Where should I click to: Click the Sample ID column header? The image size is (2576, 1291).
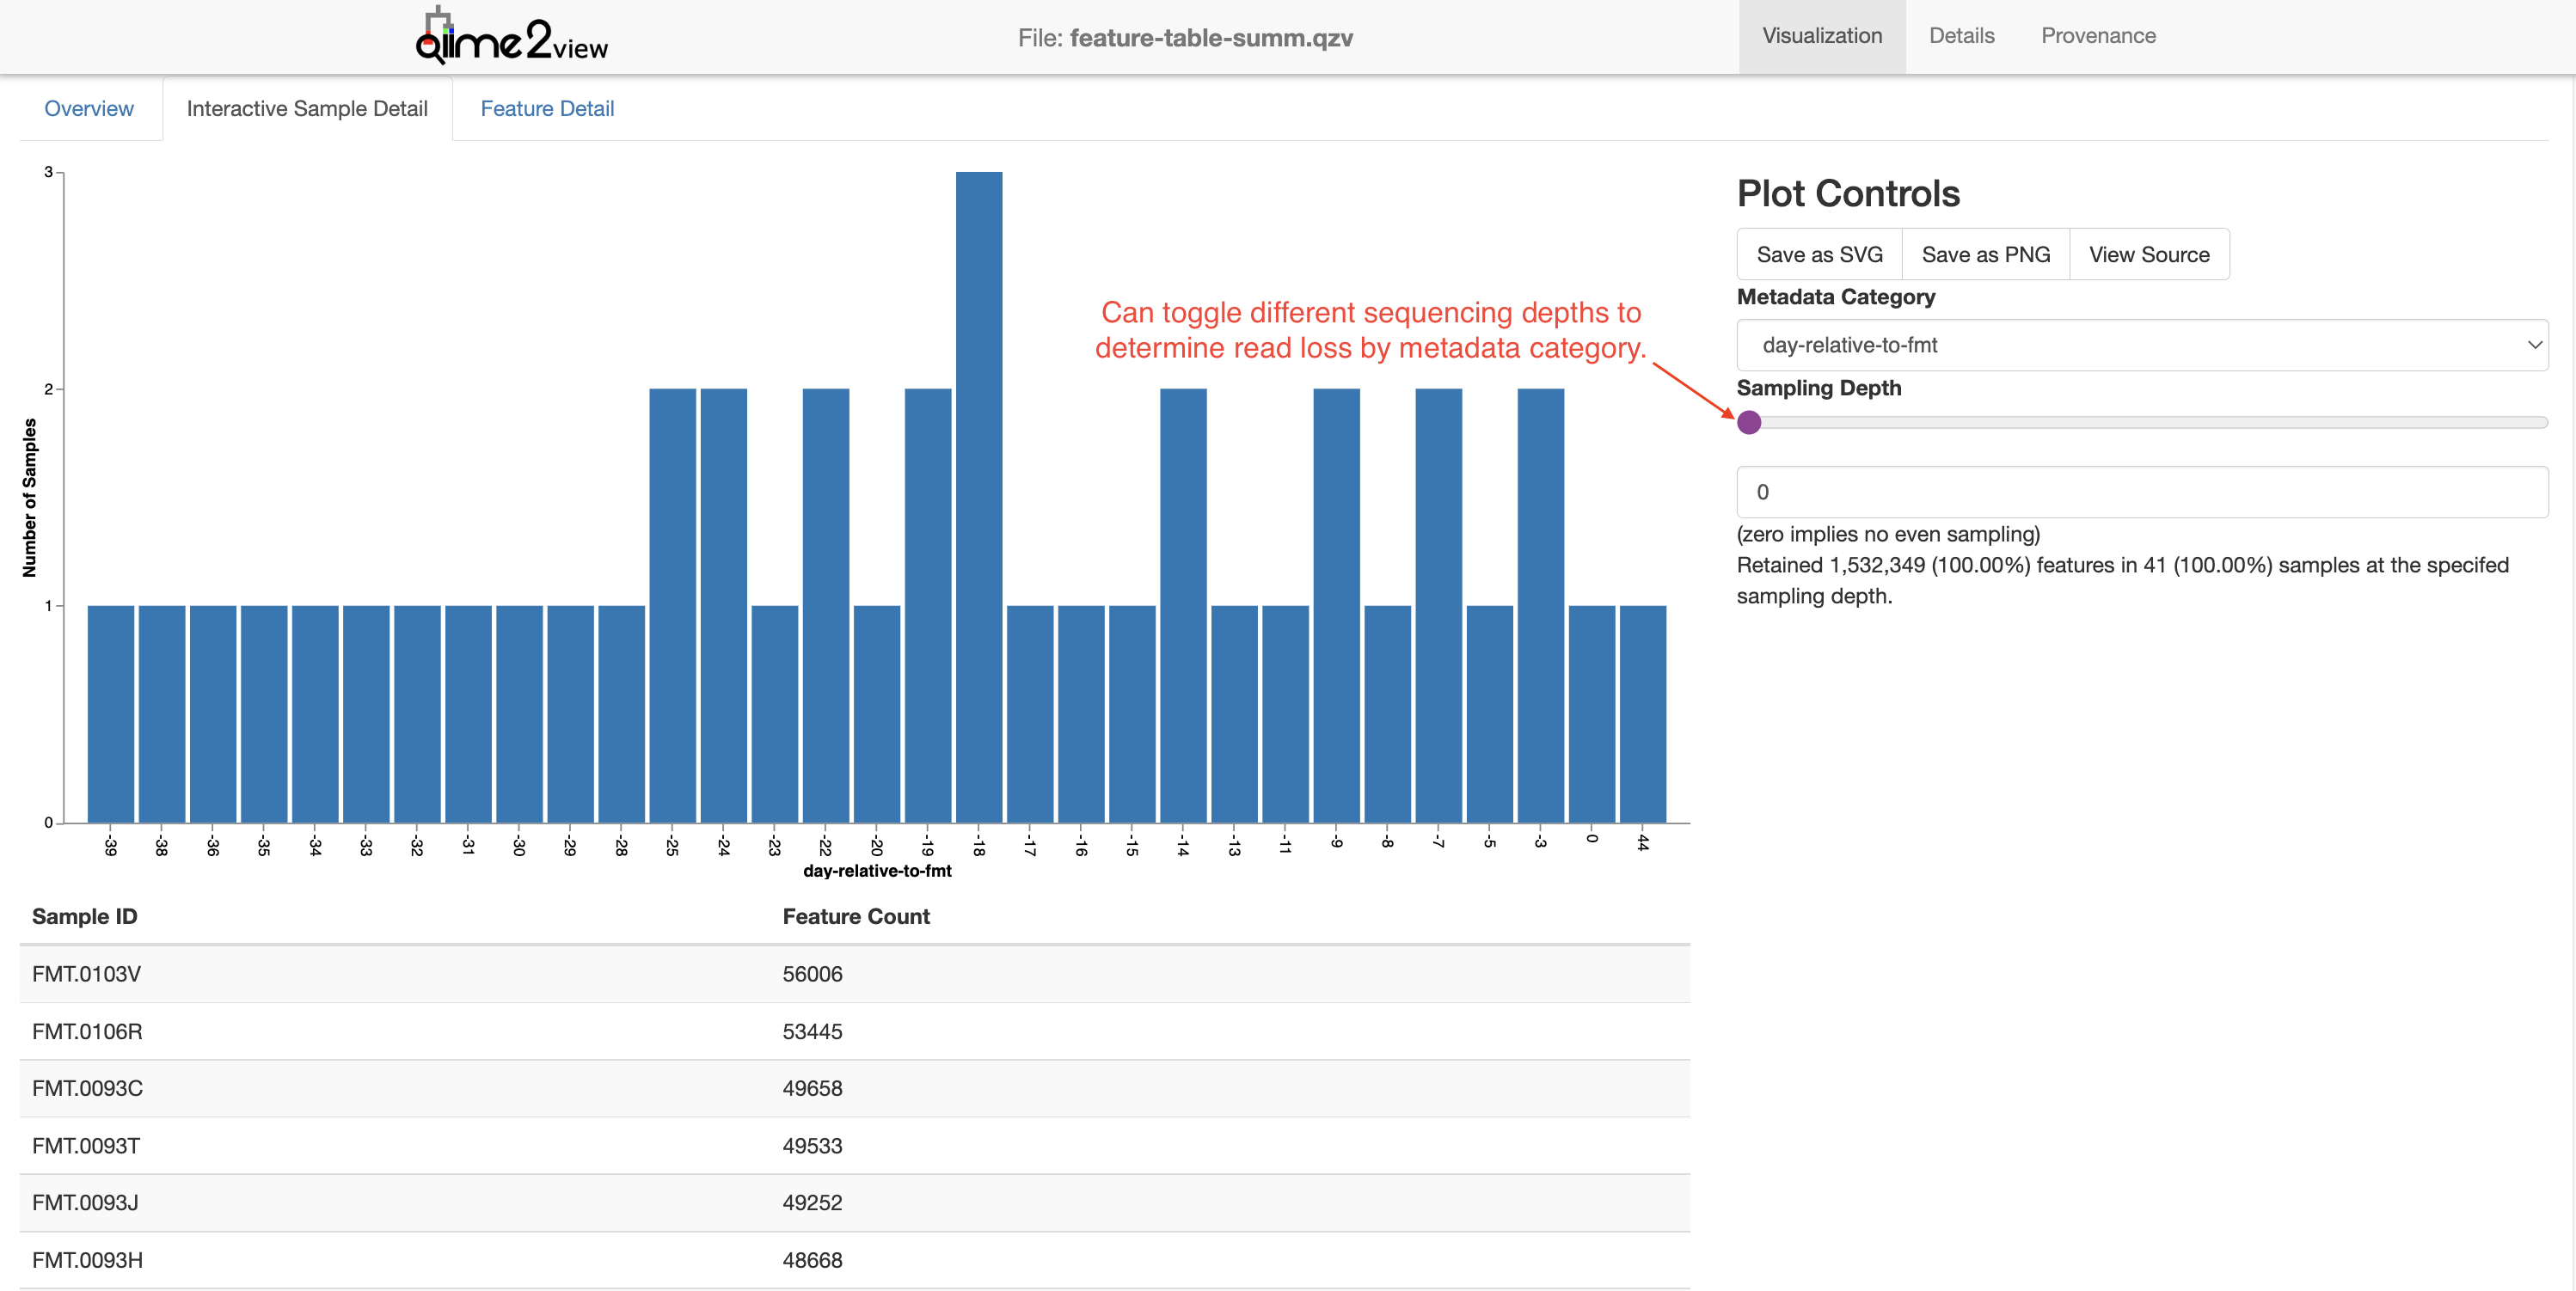point(85,916)
